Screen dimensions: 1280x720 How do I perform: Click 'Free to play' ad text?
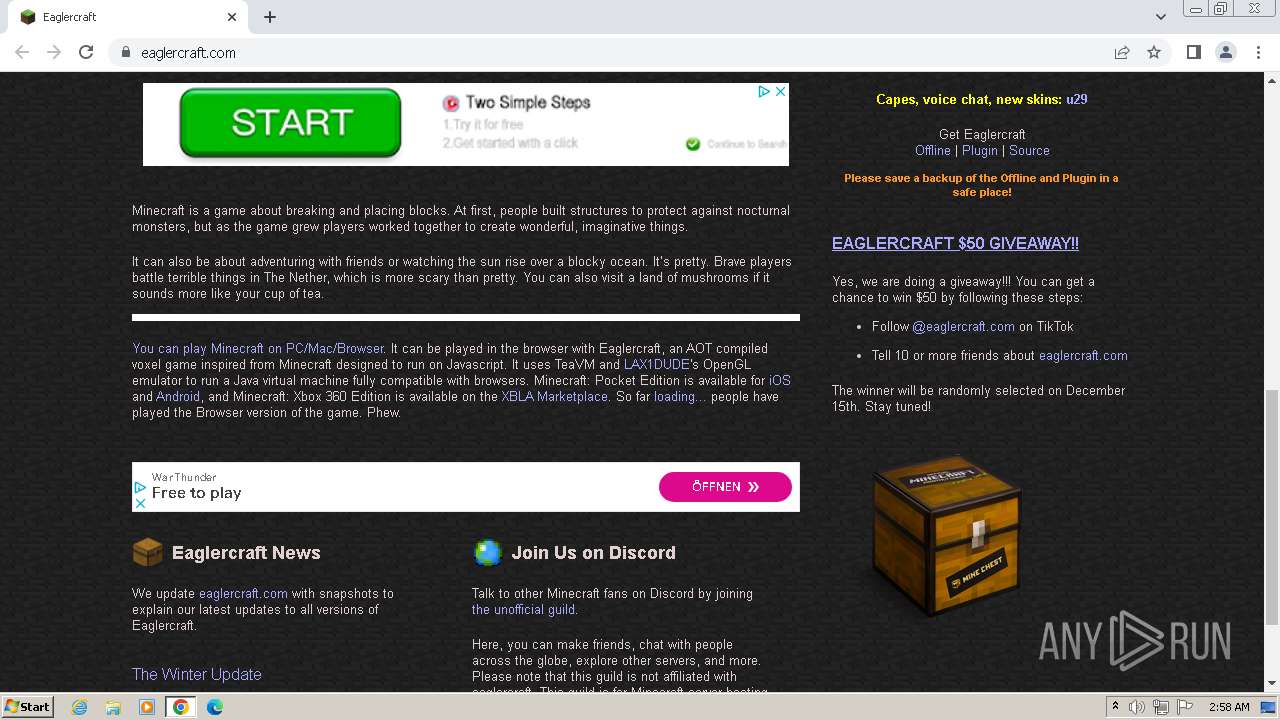click(197, 493)
